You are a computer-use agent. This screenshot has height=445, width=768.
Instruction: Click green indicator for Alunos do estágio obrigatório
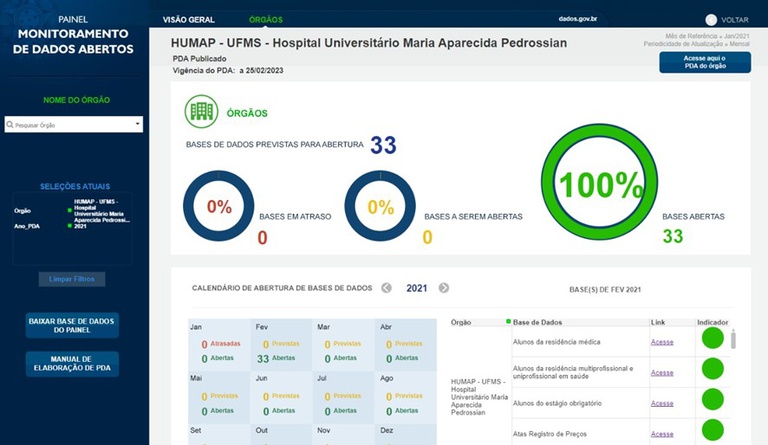pyautogui.click(x=712, y=401)
